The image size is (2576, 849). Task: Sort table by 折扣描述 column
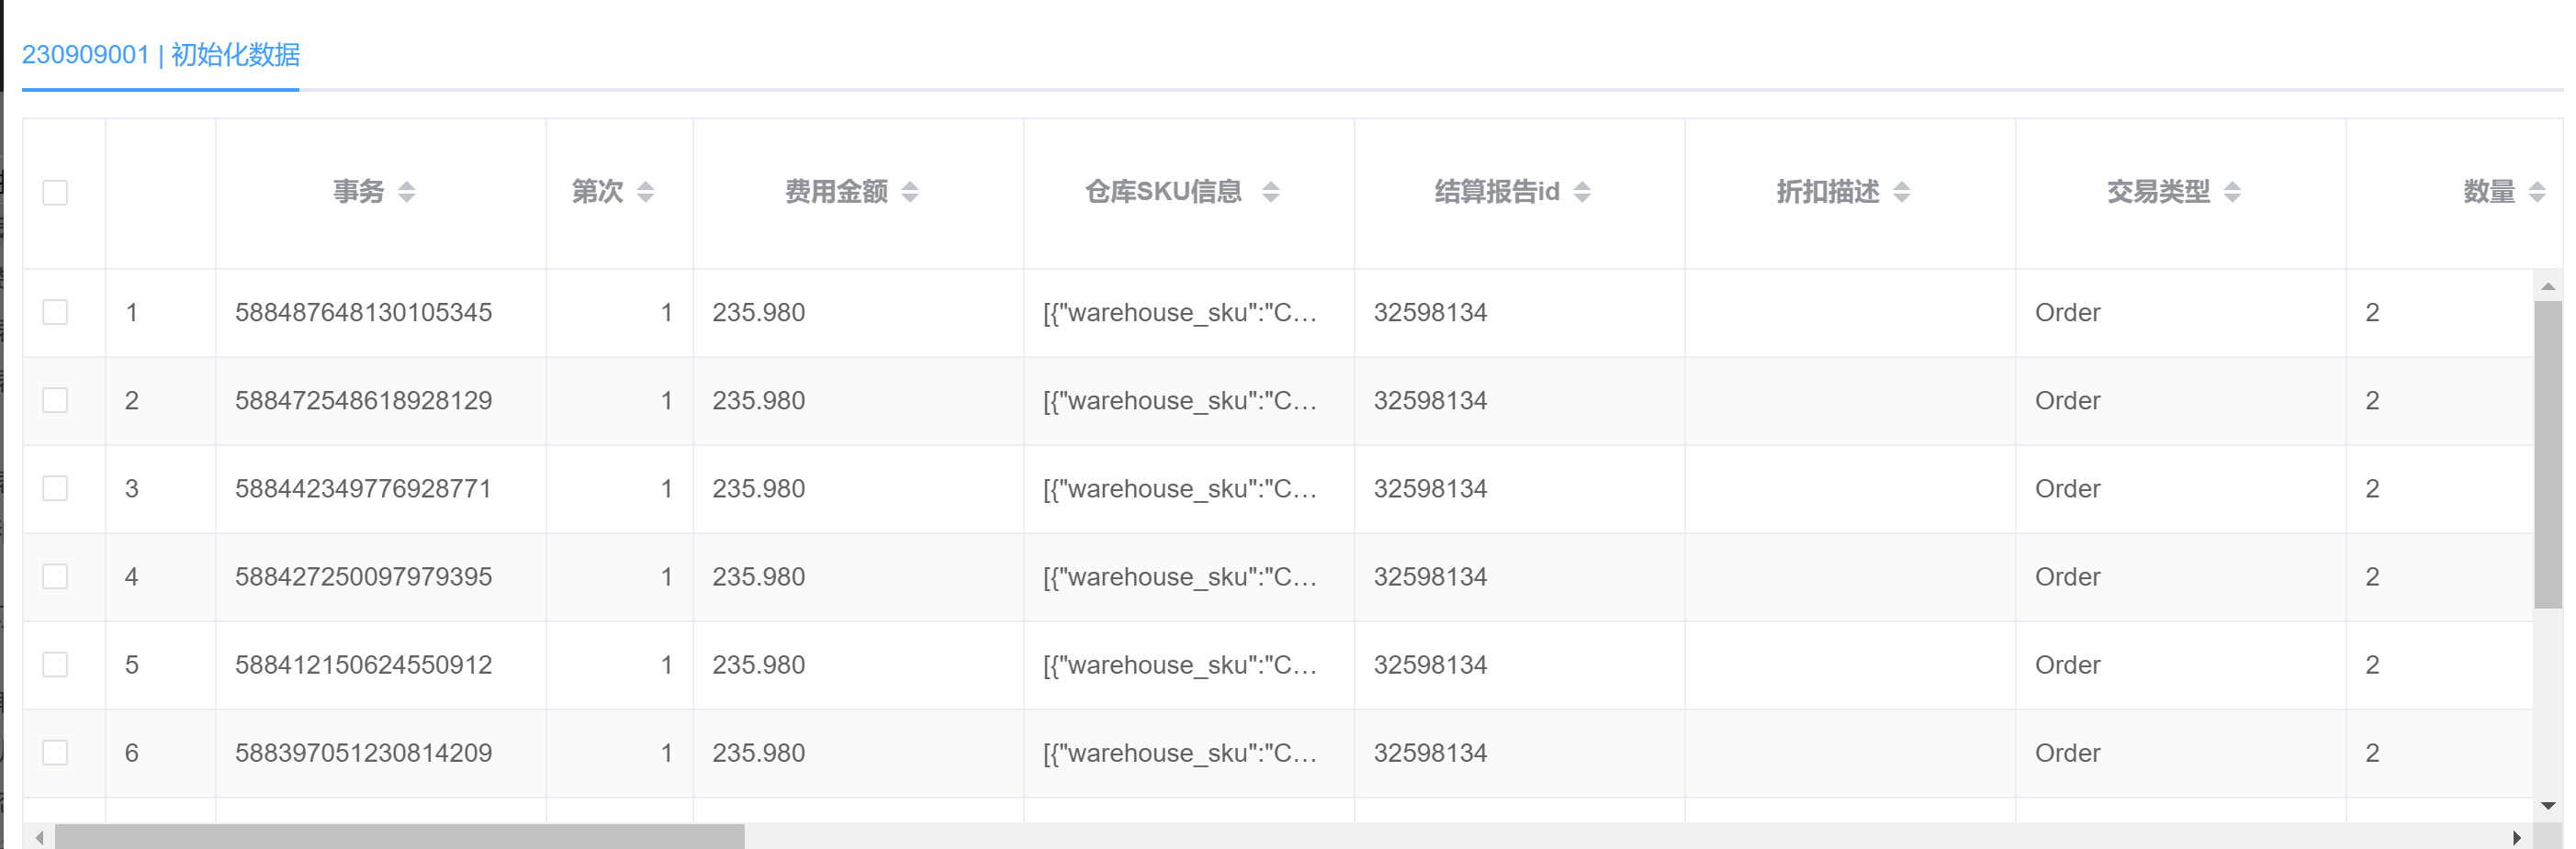(x=1901, y=191)
